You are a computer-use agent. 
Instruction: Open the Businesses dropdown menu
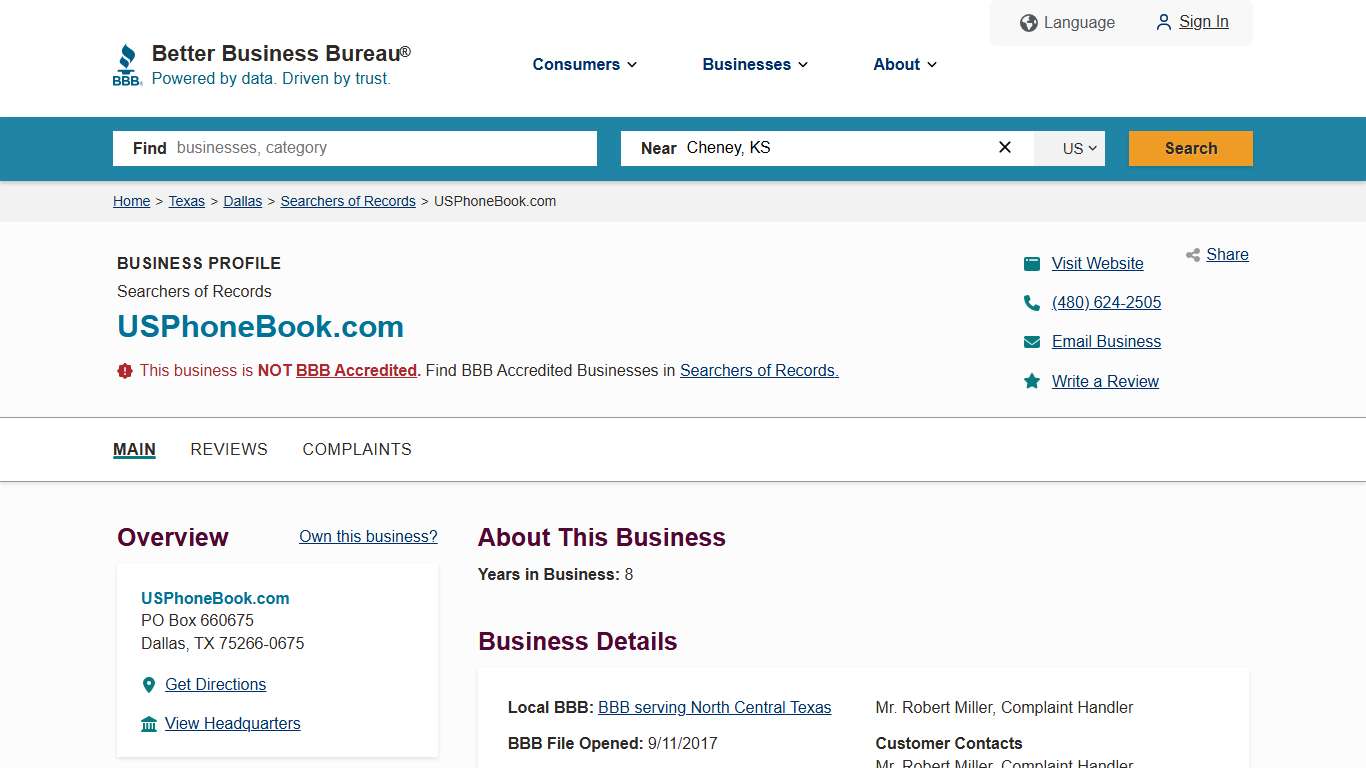tap(754, 64)
